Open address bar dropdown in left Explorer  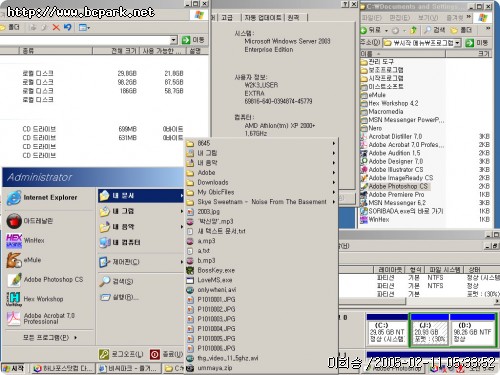(173, 40)
